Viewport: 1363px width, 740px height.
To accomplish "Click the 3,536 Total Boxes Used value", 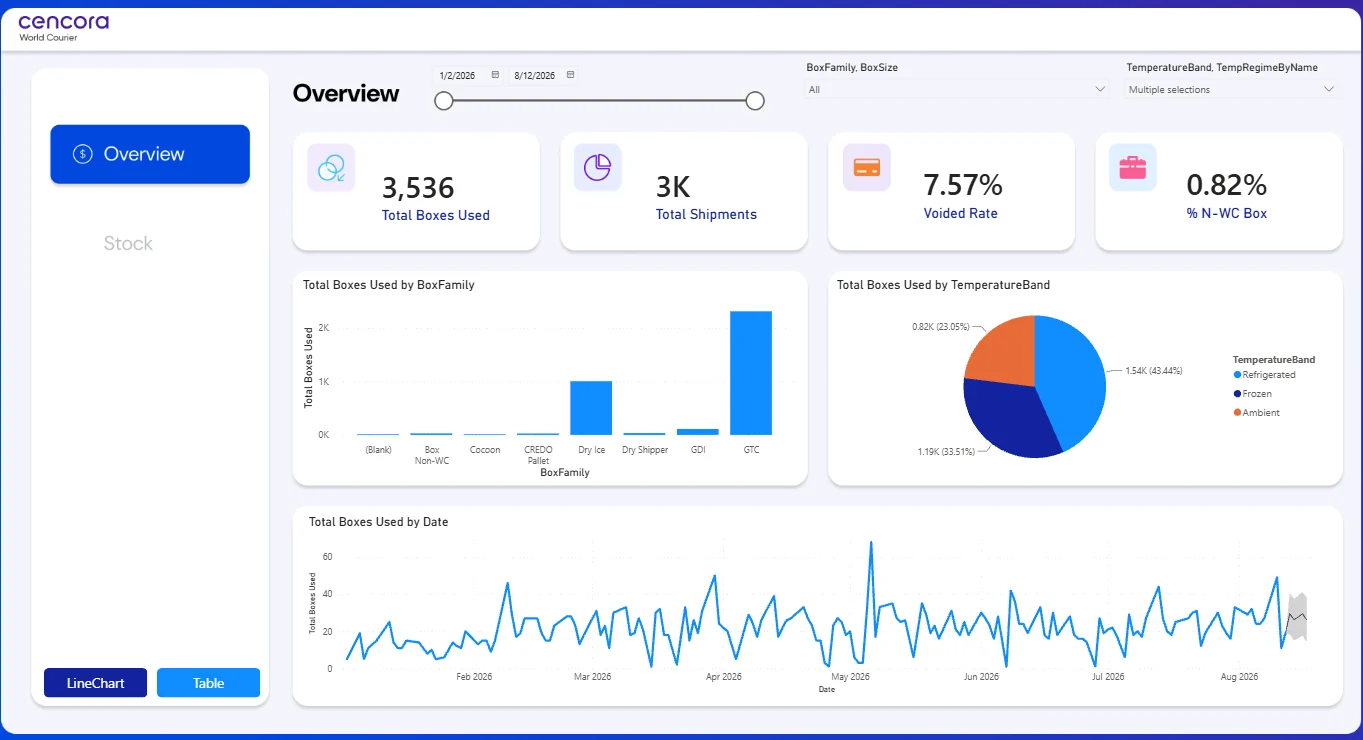I will [x=418, y=188].
